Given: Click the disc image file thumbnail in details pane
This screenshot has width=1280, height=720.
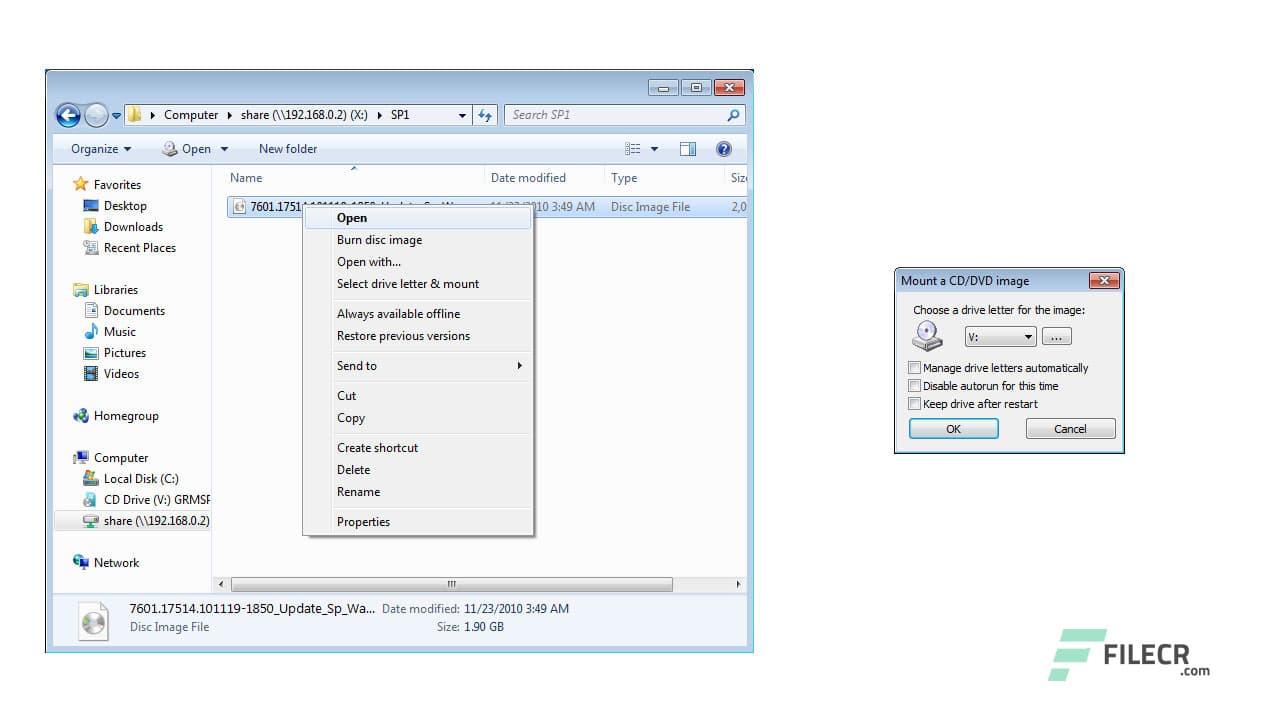Looking at the screenshot, I should click(x=94, y=621).
